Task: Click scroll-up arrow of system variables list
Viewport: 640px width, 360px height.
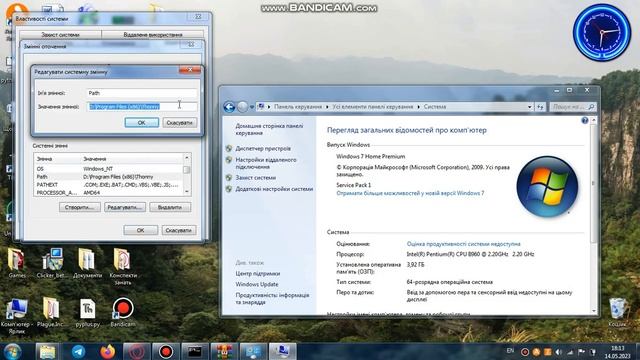Action: [x=187, y=158]
